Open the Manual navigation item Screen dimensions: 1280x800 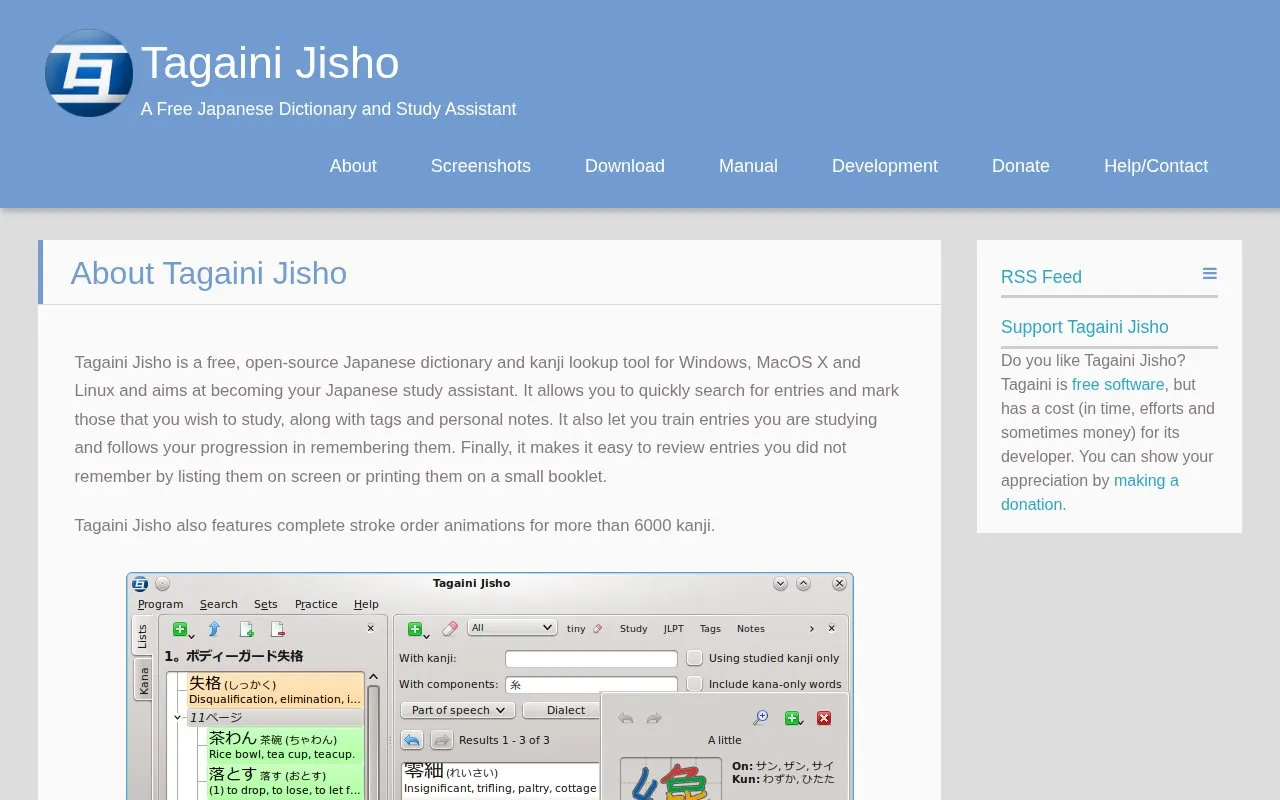[x=748, y=166]
